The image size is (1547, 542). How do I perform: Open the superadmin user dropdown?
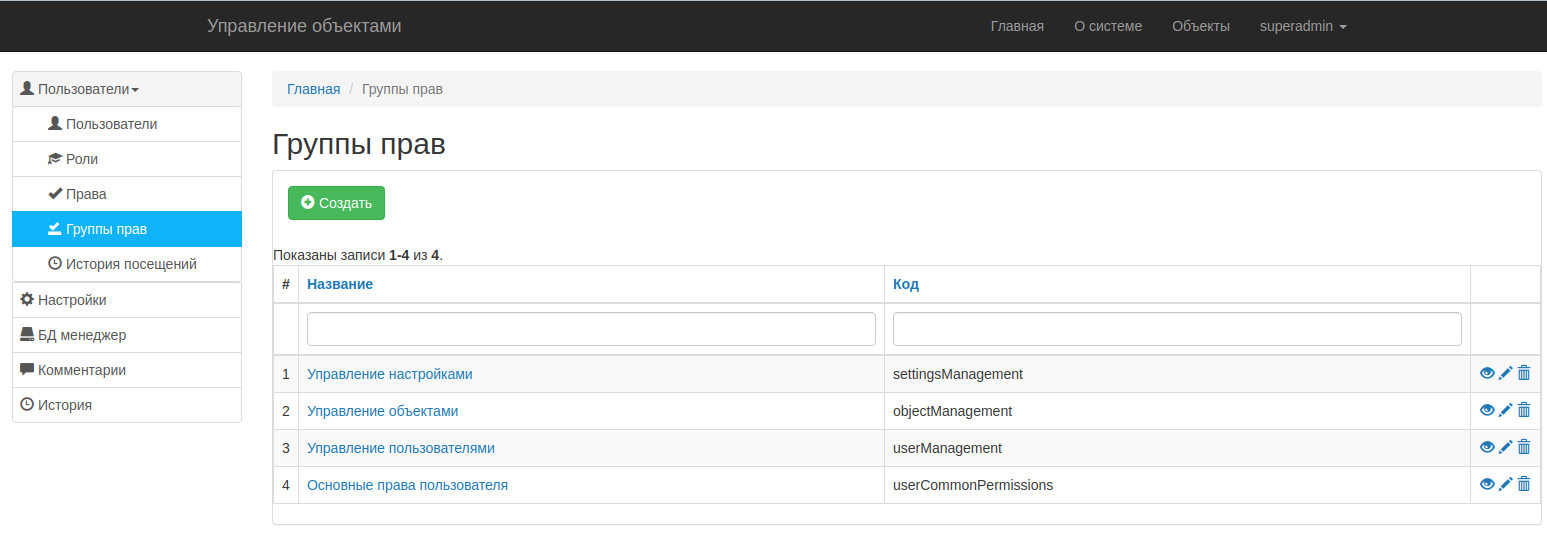[x=1302, y=26]
